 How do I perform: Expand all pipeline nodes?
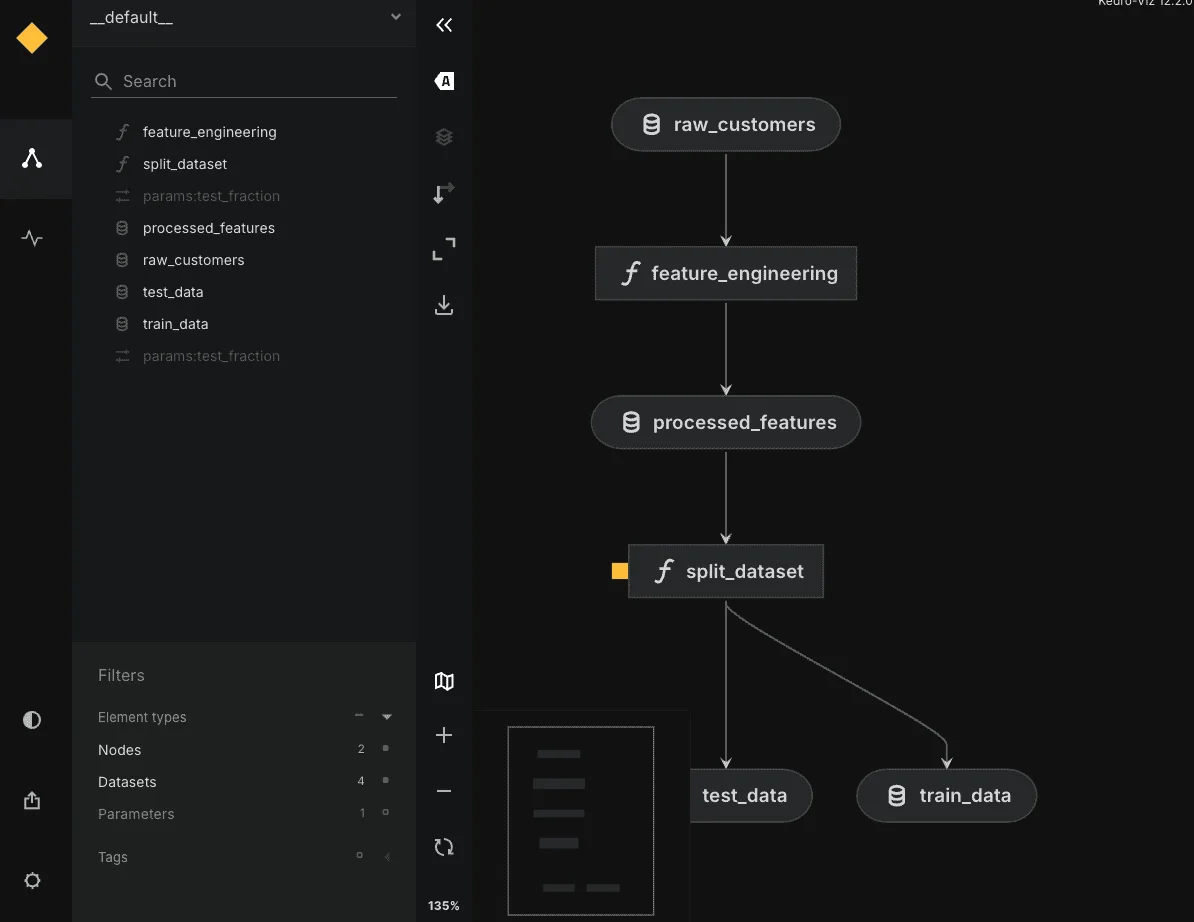(x=444, y=249)
